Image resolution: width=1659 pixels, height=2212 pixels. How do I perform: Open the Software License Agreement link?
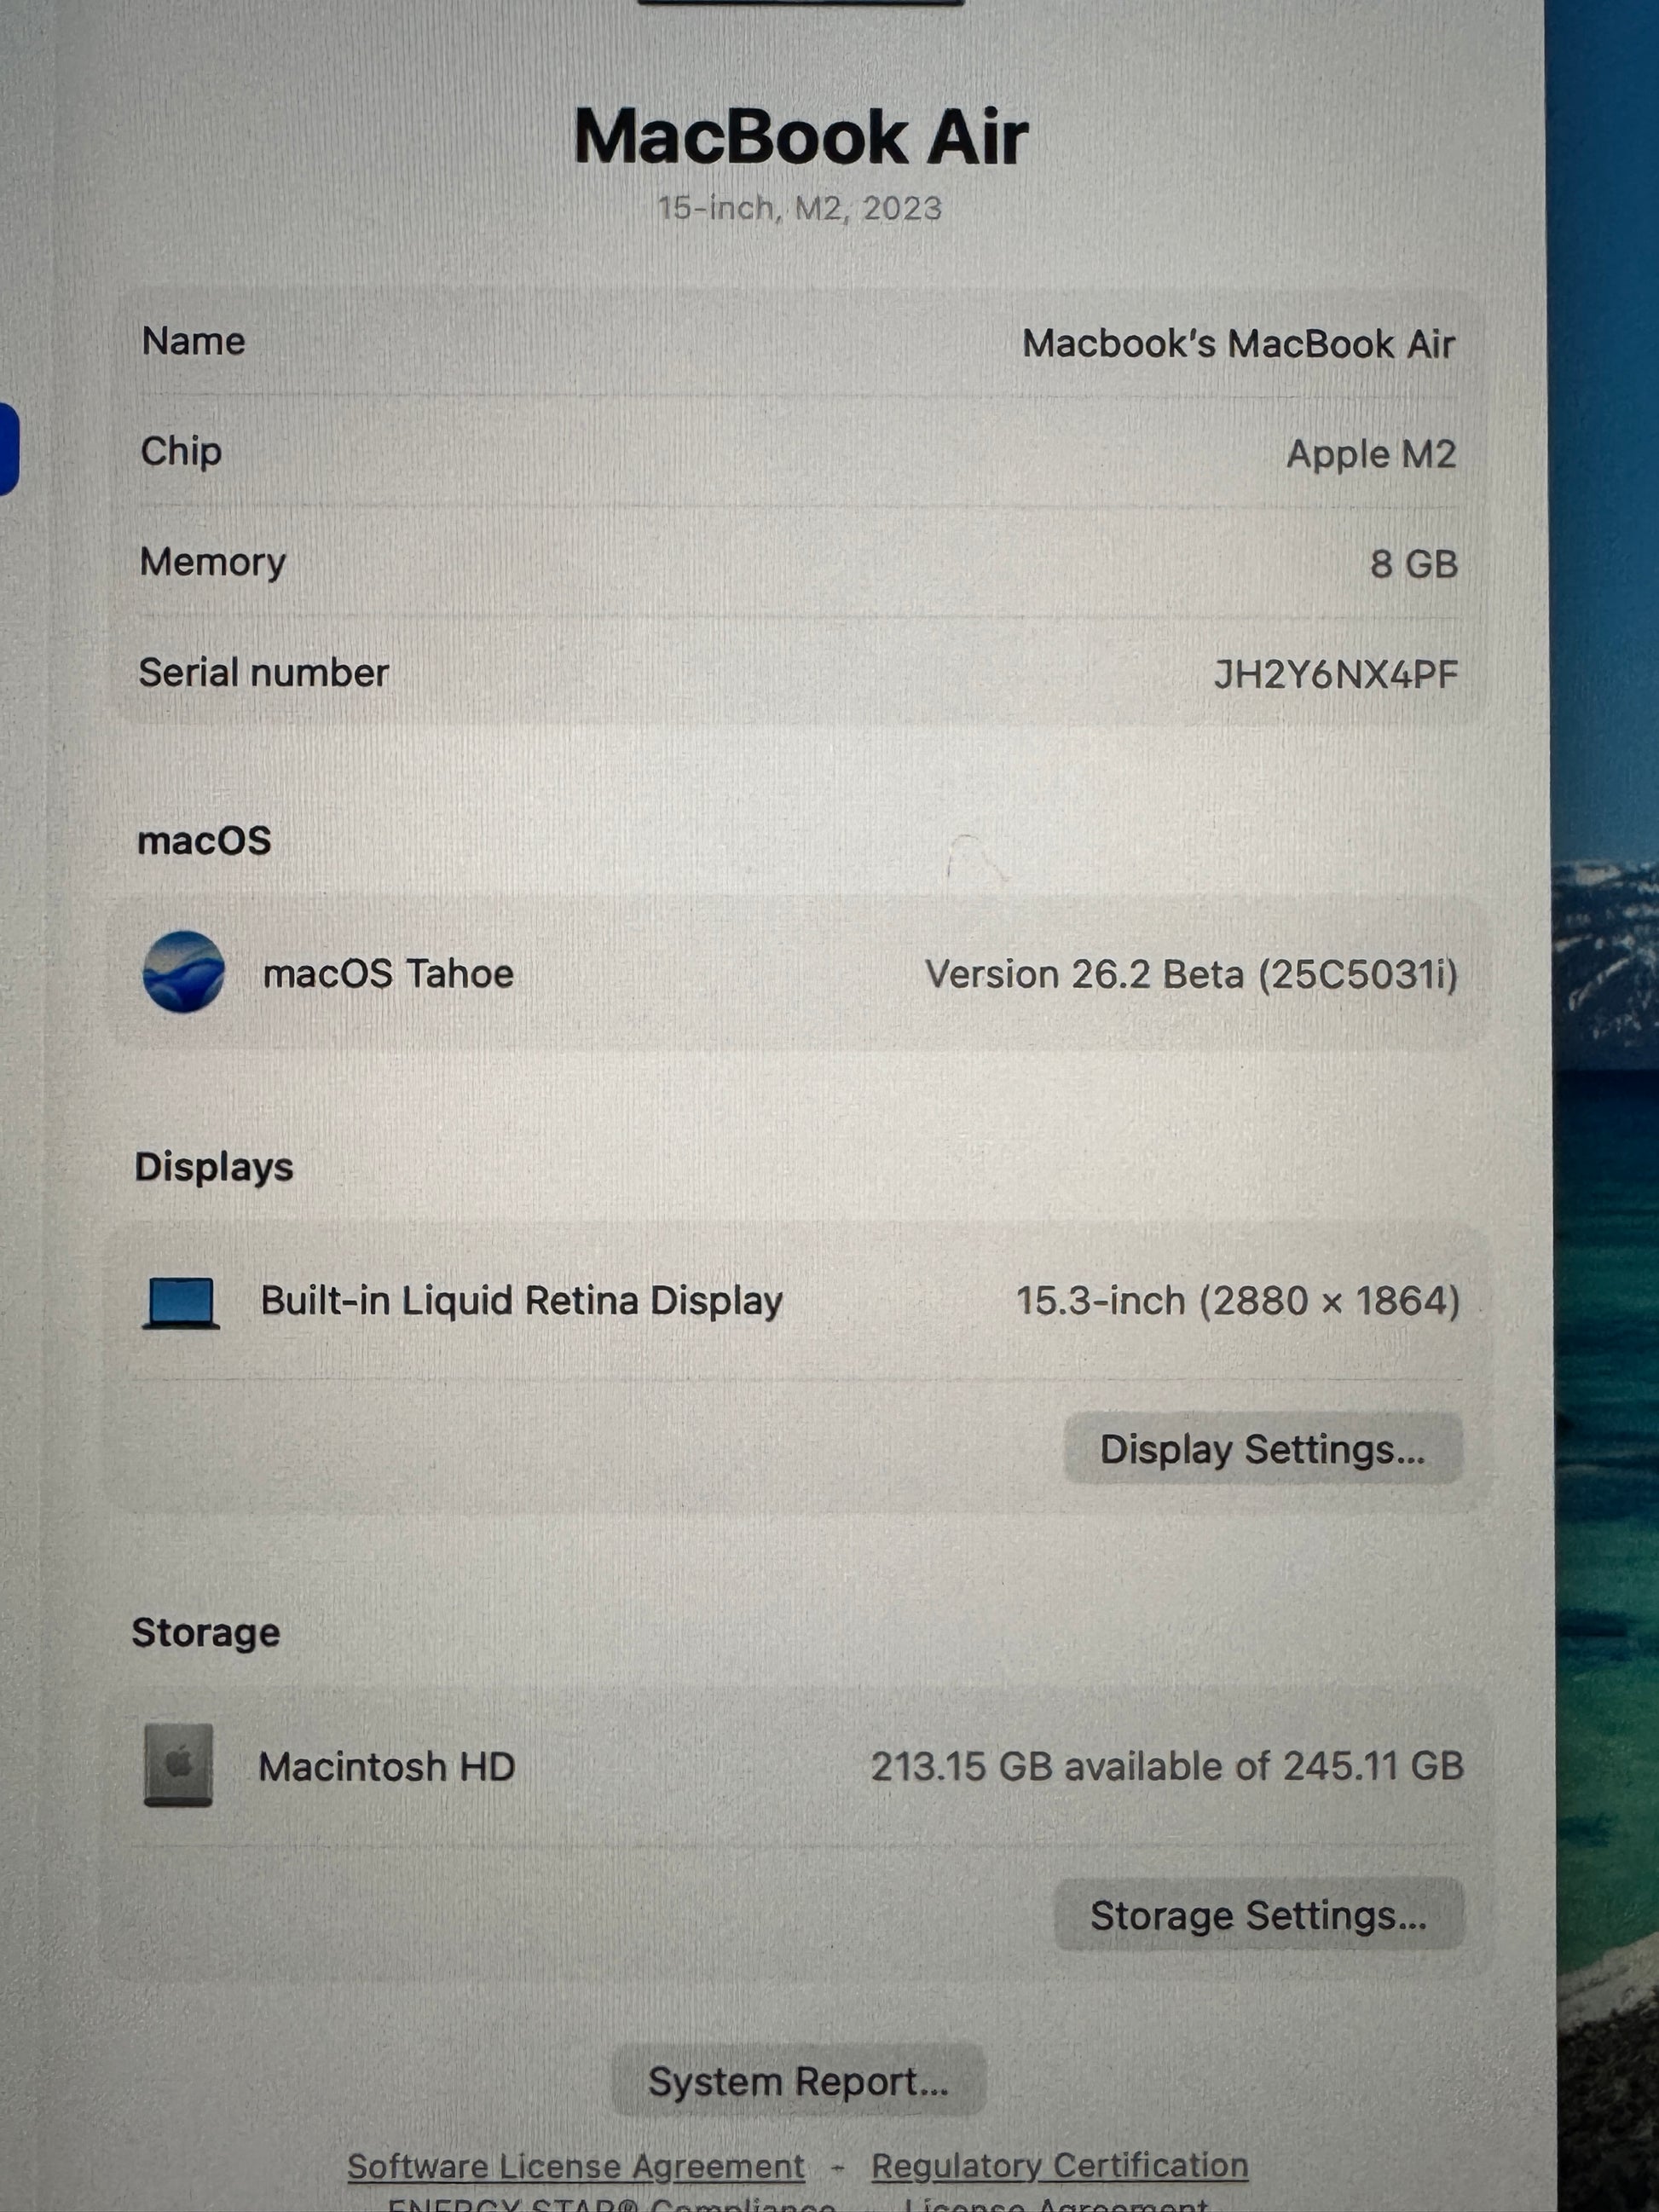tap(576, 2166)
